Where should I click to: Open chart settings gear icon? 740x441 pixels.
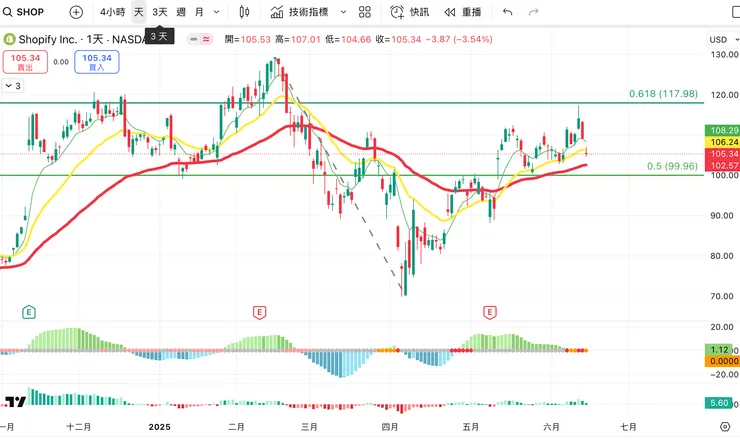tap(725, 427)
